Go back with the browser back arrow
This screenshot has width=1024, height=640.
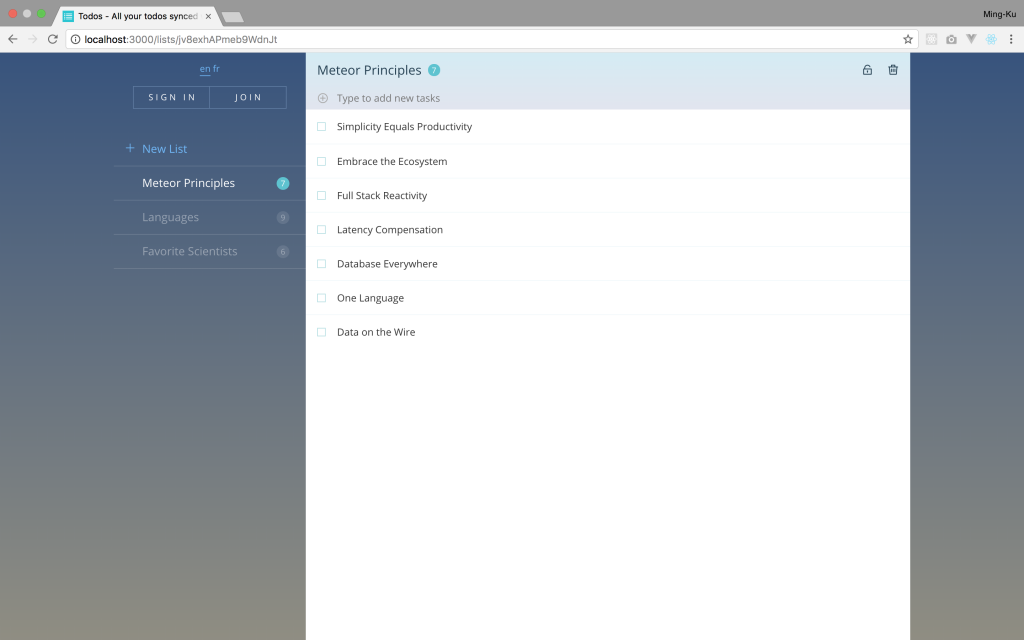point(12,39)
